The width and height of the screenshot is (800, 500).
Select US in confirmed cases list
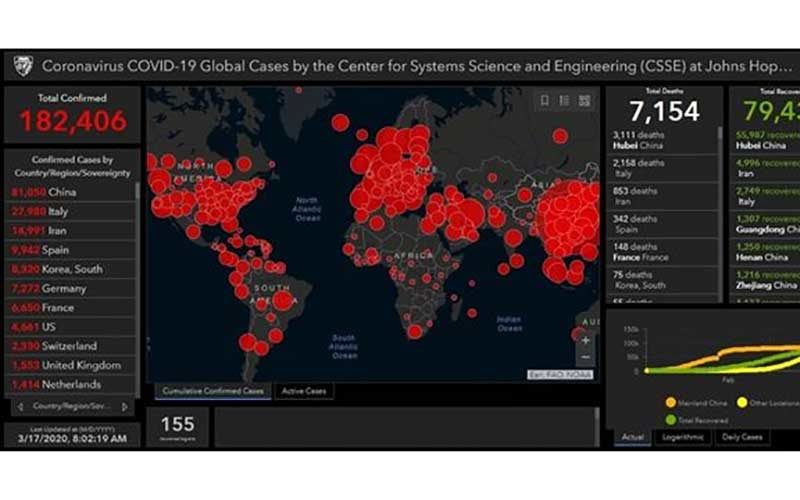71,327
